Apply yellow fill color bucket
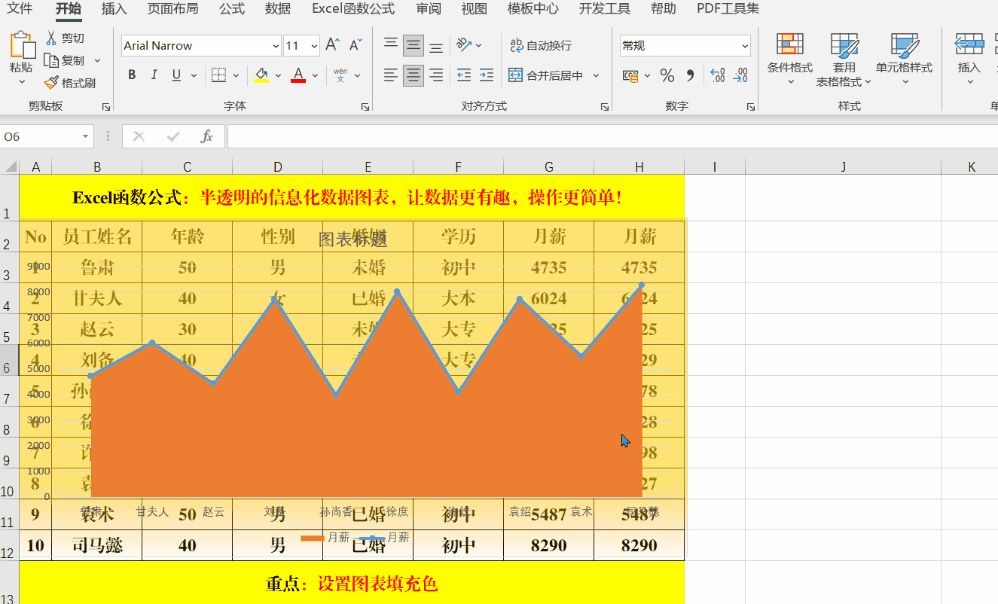Image resolution: width=998 pixels, height=604 pixels. 261,75
